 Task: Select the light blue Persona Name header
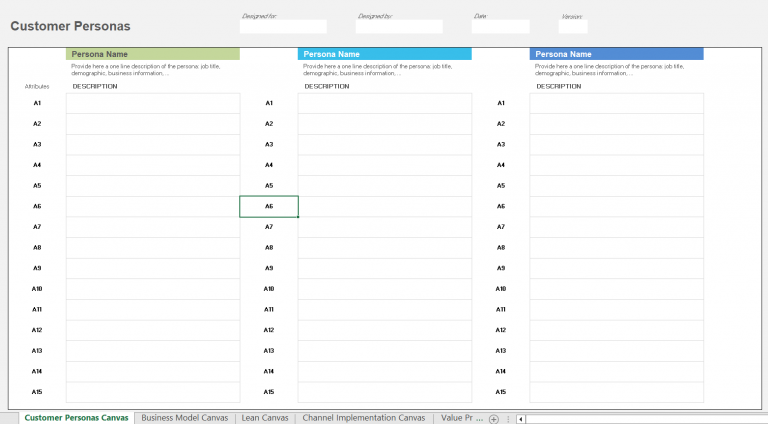[385, 54]
